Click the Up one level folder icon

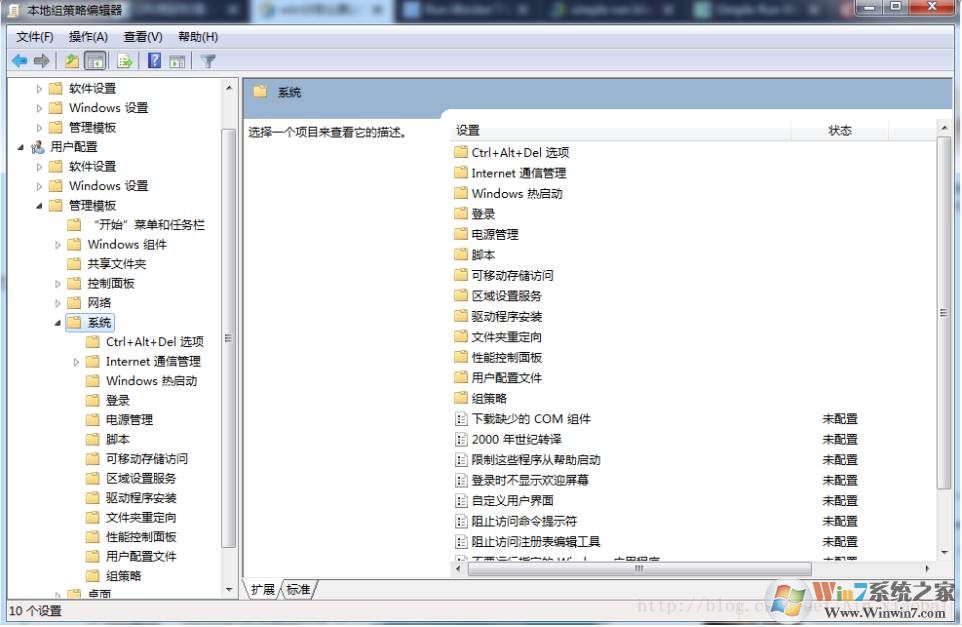coord(72,61)
